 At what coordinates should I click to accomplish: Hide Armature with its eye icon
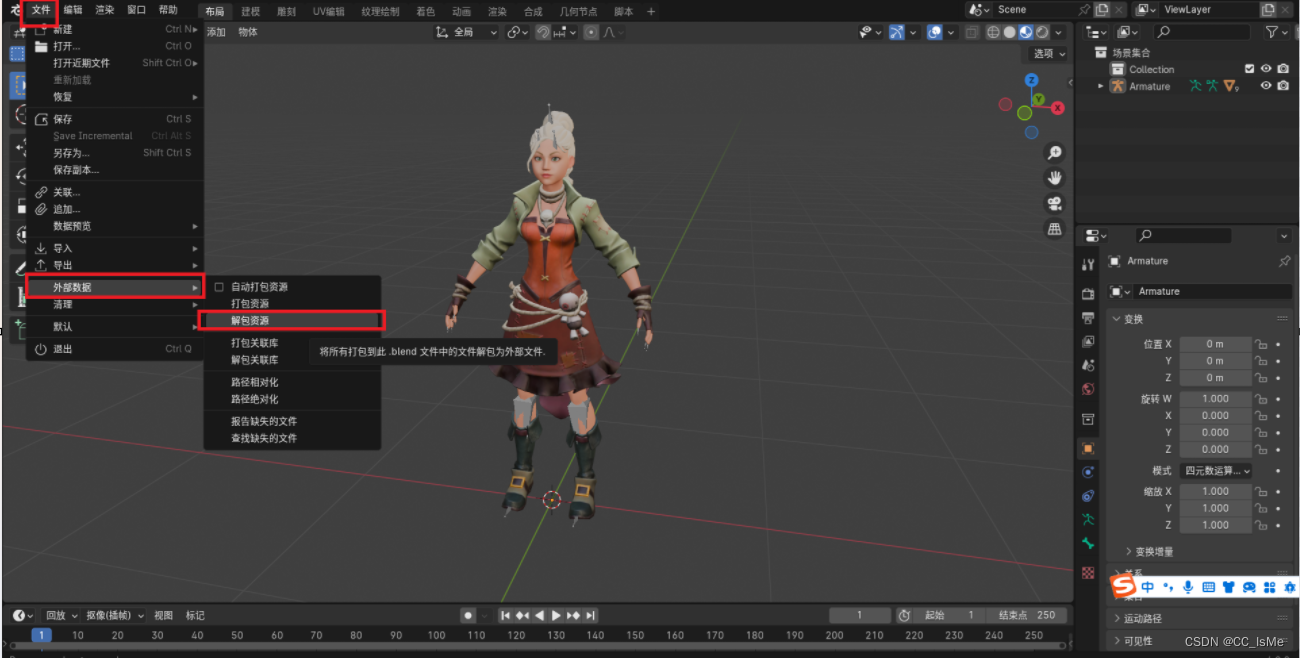[x=1266, y=86]
